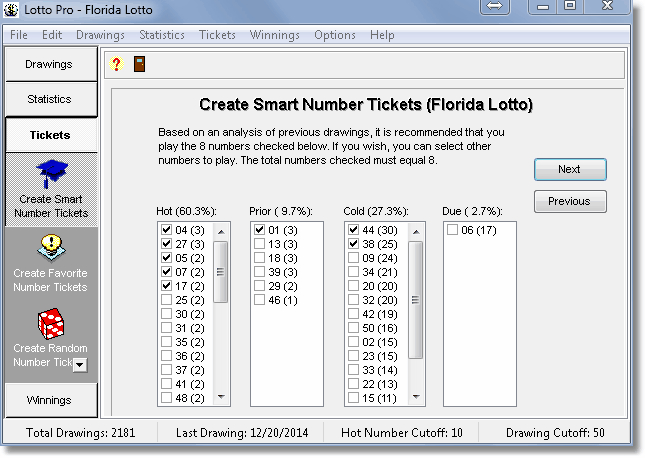
Task: Expand sidebar list with down arrow button
Action: pyautogui.click(x=81, y=366)
